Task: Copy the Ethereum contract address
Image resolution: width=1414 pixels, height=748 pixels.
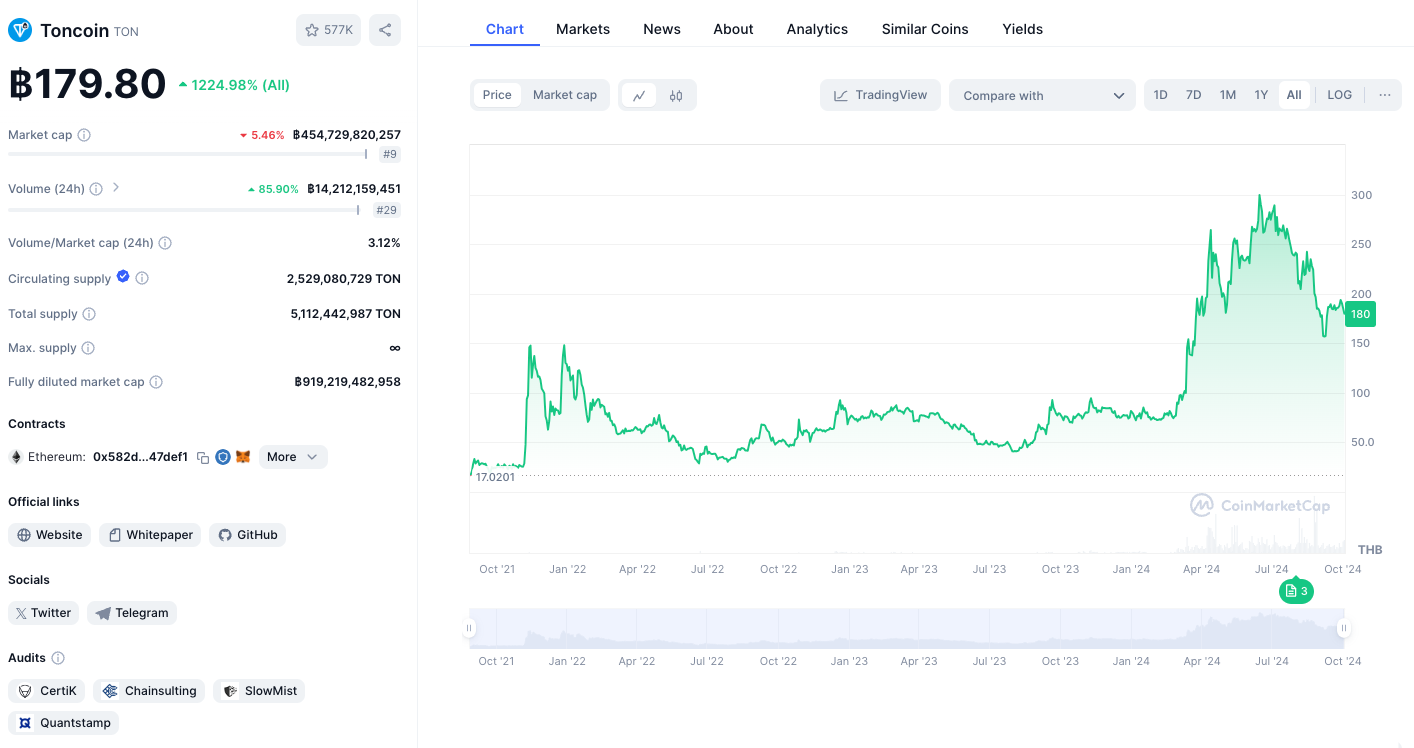Action: click(203, 457)
